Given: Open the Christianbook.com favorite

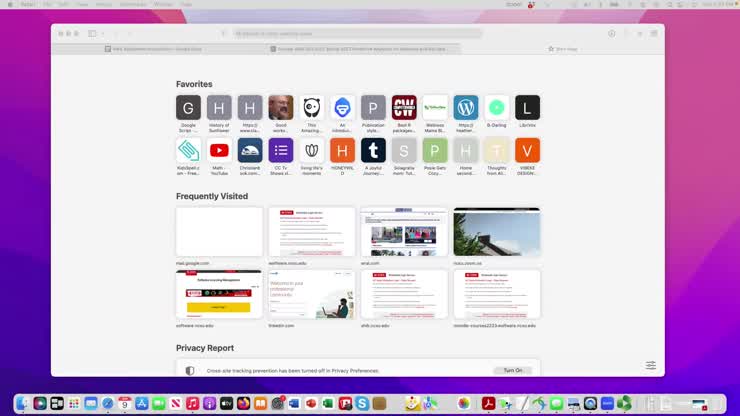Looking at the screenshot, I should click(250, 150).
